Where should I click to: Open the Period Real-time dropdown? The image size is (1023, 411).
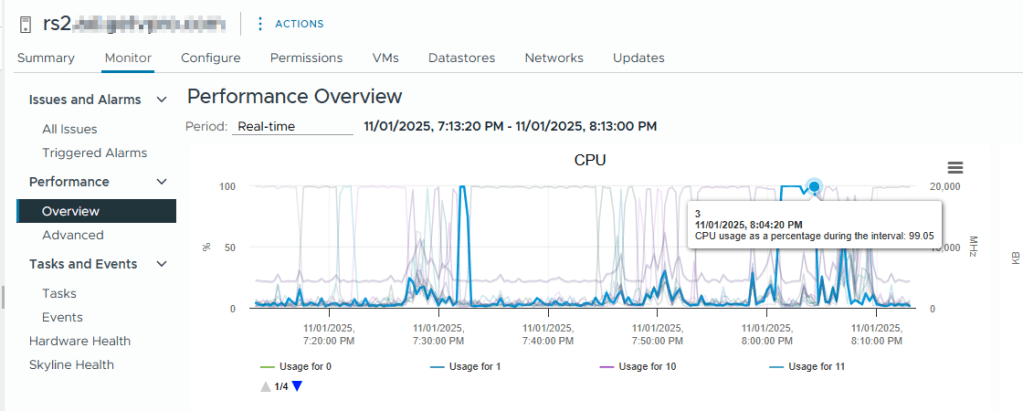pyautogui.click(x=293, y=127)
